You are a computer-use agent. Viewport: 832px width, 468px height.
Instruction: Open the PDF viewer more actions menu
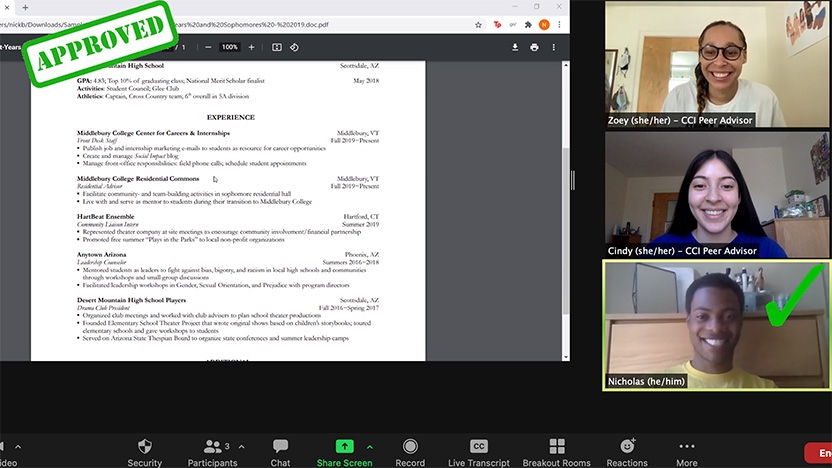tap(553, 47)
